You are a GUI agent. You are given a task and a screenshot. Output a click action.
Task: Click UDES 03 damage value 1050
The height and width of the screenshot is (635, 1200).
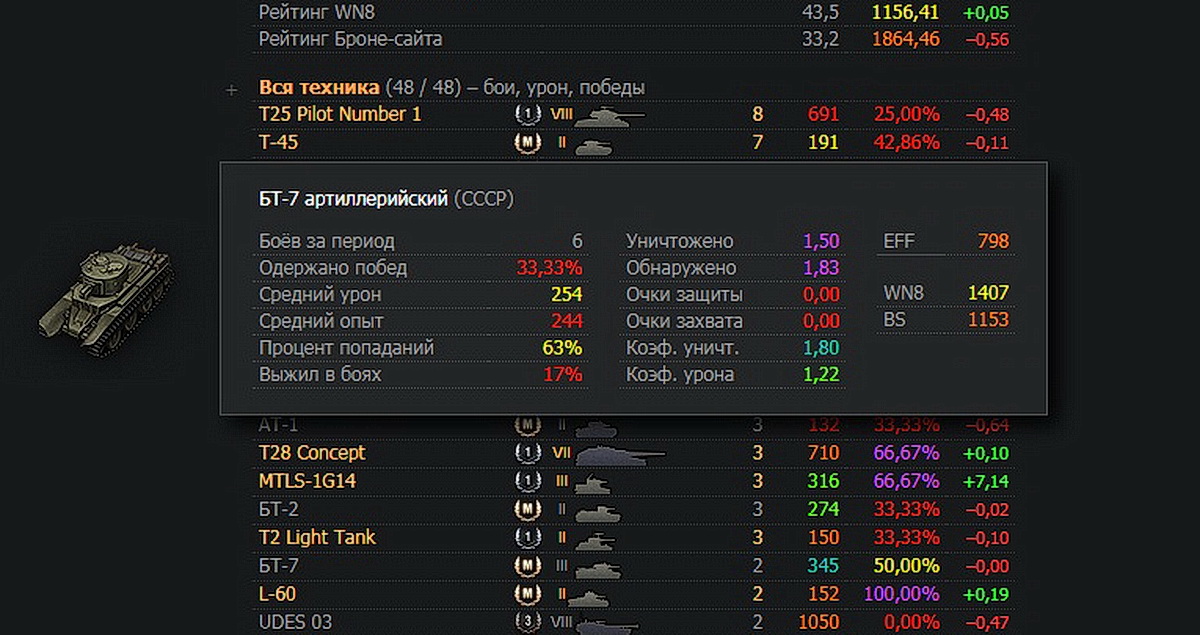819,622
